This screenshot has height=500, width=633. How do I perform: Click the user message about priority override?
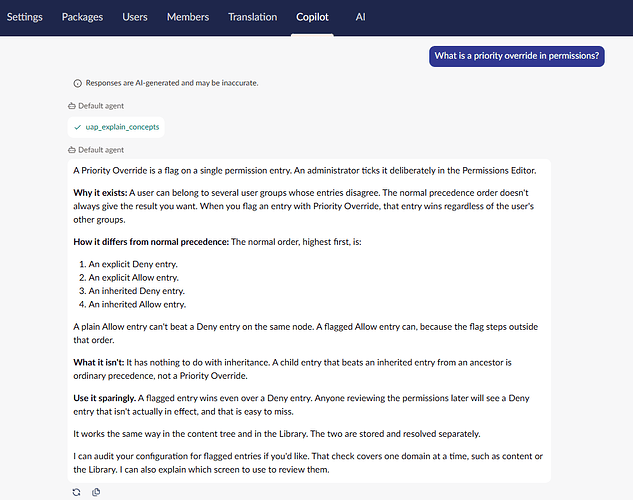(517, 56)
